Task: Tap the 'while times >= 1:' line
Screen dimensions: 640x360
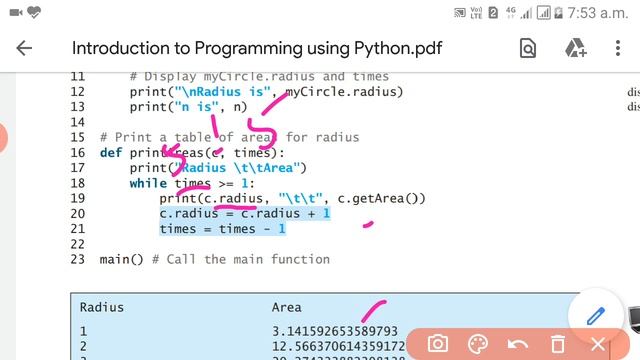Action: click(x=192, y=183)
